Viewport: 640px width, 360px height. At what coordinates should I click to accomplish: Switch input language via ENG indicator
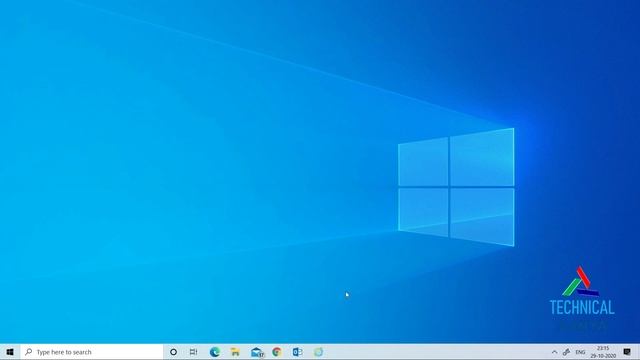pos(580,352)
